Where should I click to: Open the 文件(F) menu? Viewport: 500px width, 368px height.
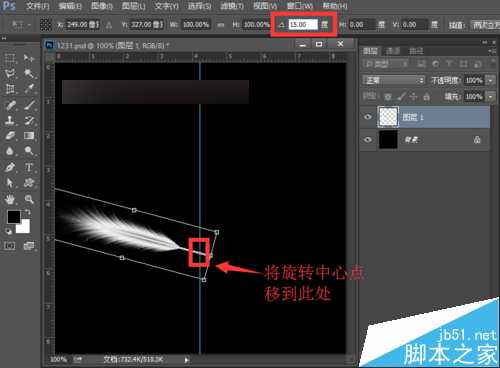tap(37, 6)
